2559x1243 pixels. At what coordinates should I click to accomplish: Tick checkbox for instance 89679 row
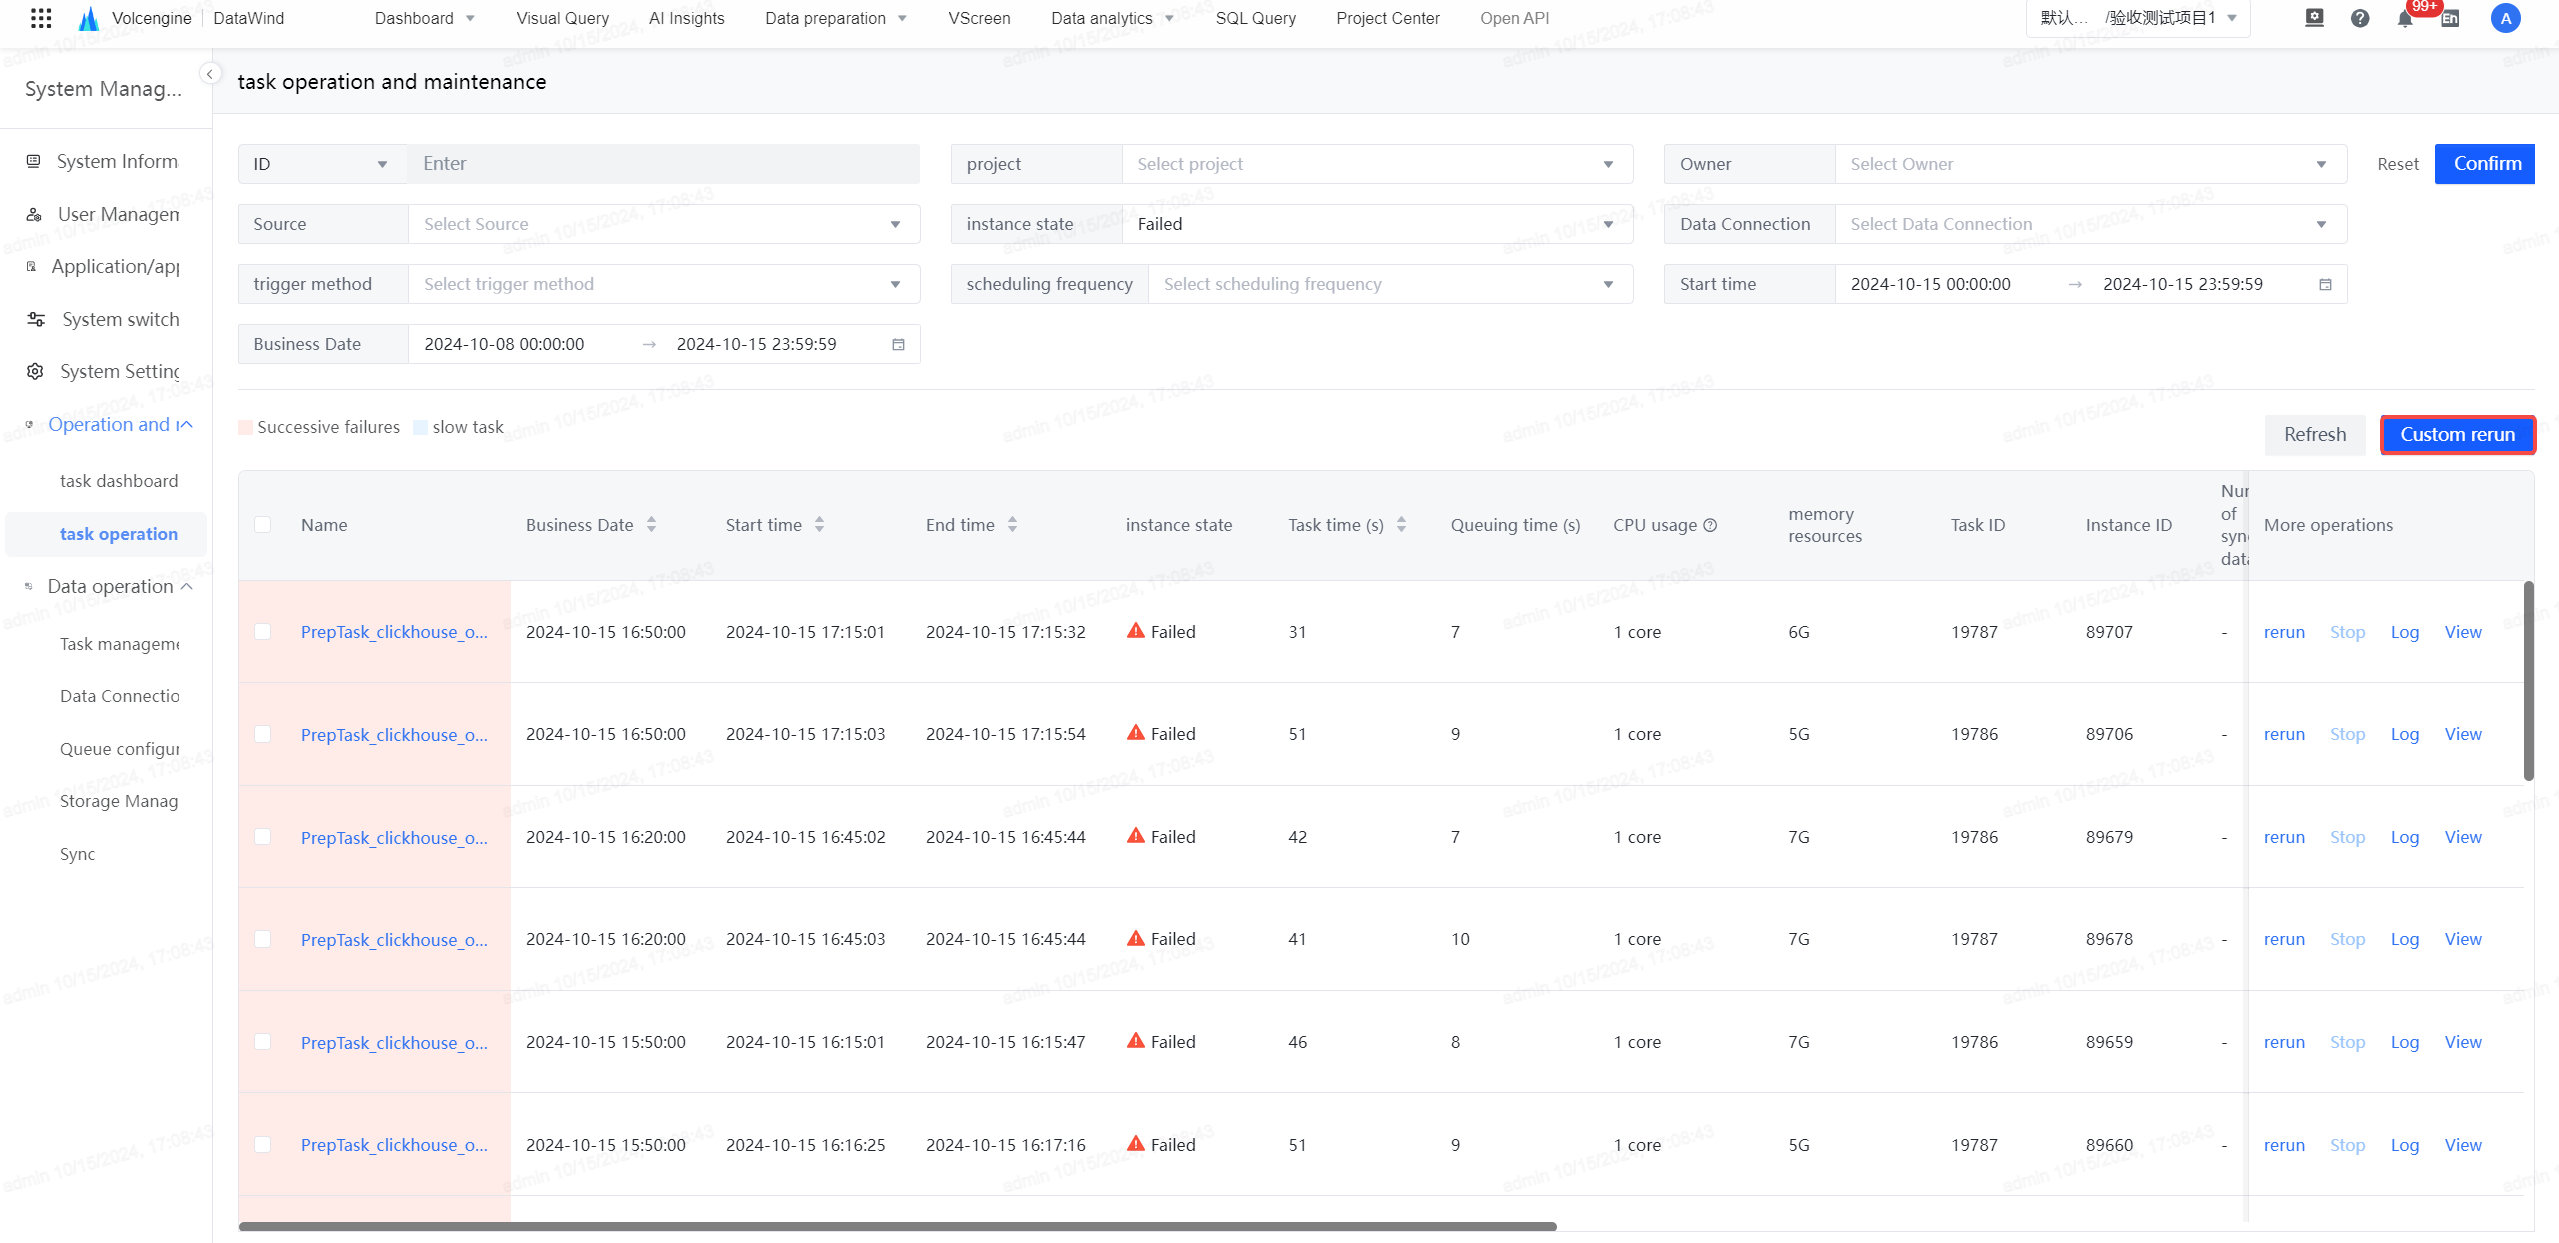pos(262,837)
